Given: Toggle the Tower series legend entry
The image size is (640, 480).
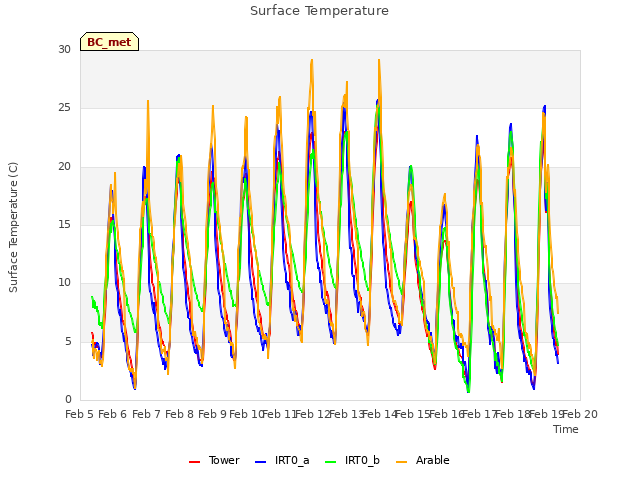Looking at the screenshot, I should tap(214, 460).
